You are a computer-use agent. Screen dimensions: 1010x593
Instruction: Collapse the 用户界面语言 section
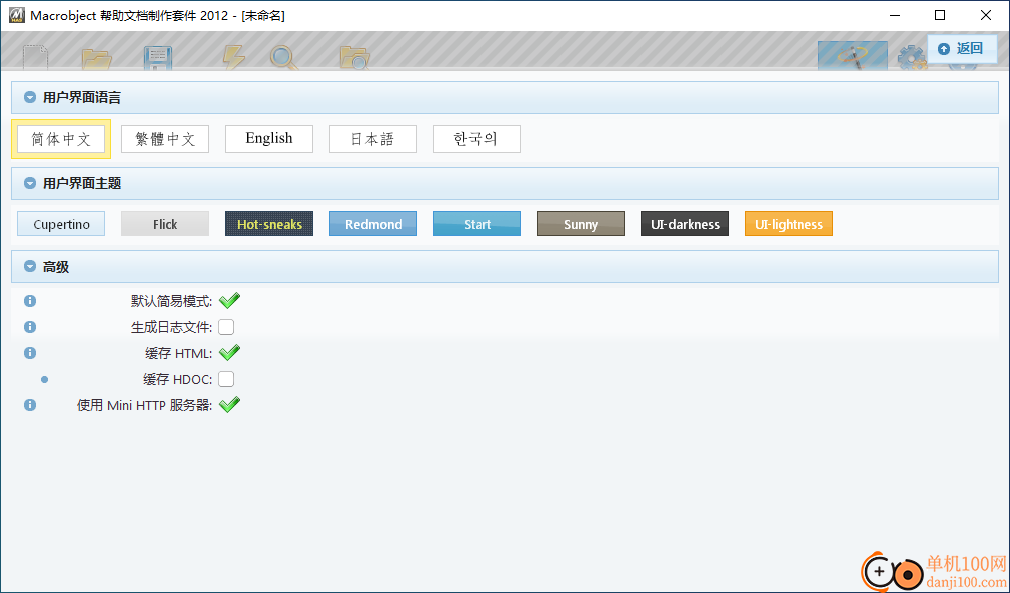[x=30, y=98]
